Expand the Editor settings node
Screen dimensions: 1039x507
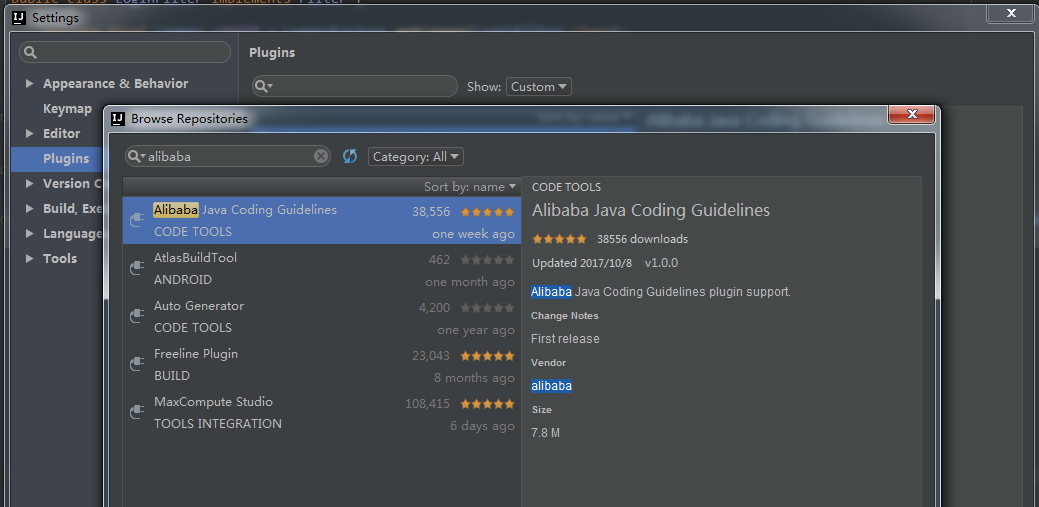(29, 133)
